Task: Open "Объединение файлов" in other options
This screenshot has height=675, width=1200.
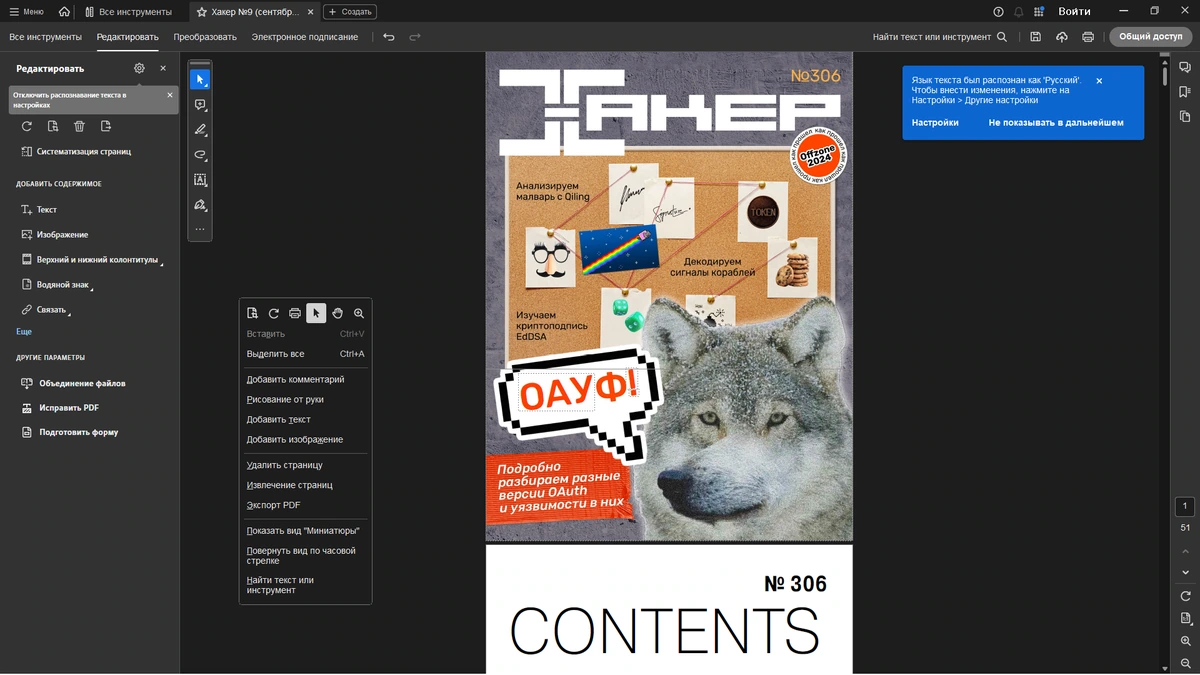Action: coord(73,383)
